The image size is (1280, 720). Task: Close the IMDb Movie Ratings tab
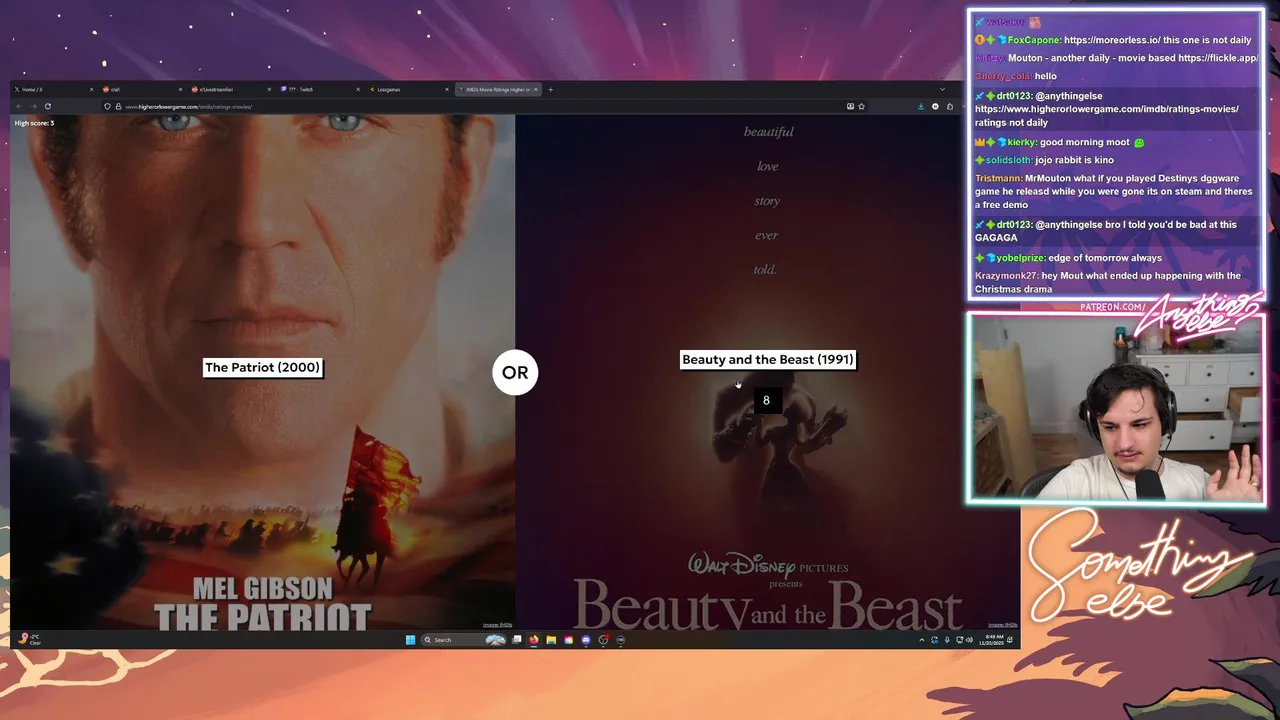536,89
